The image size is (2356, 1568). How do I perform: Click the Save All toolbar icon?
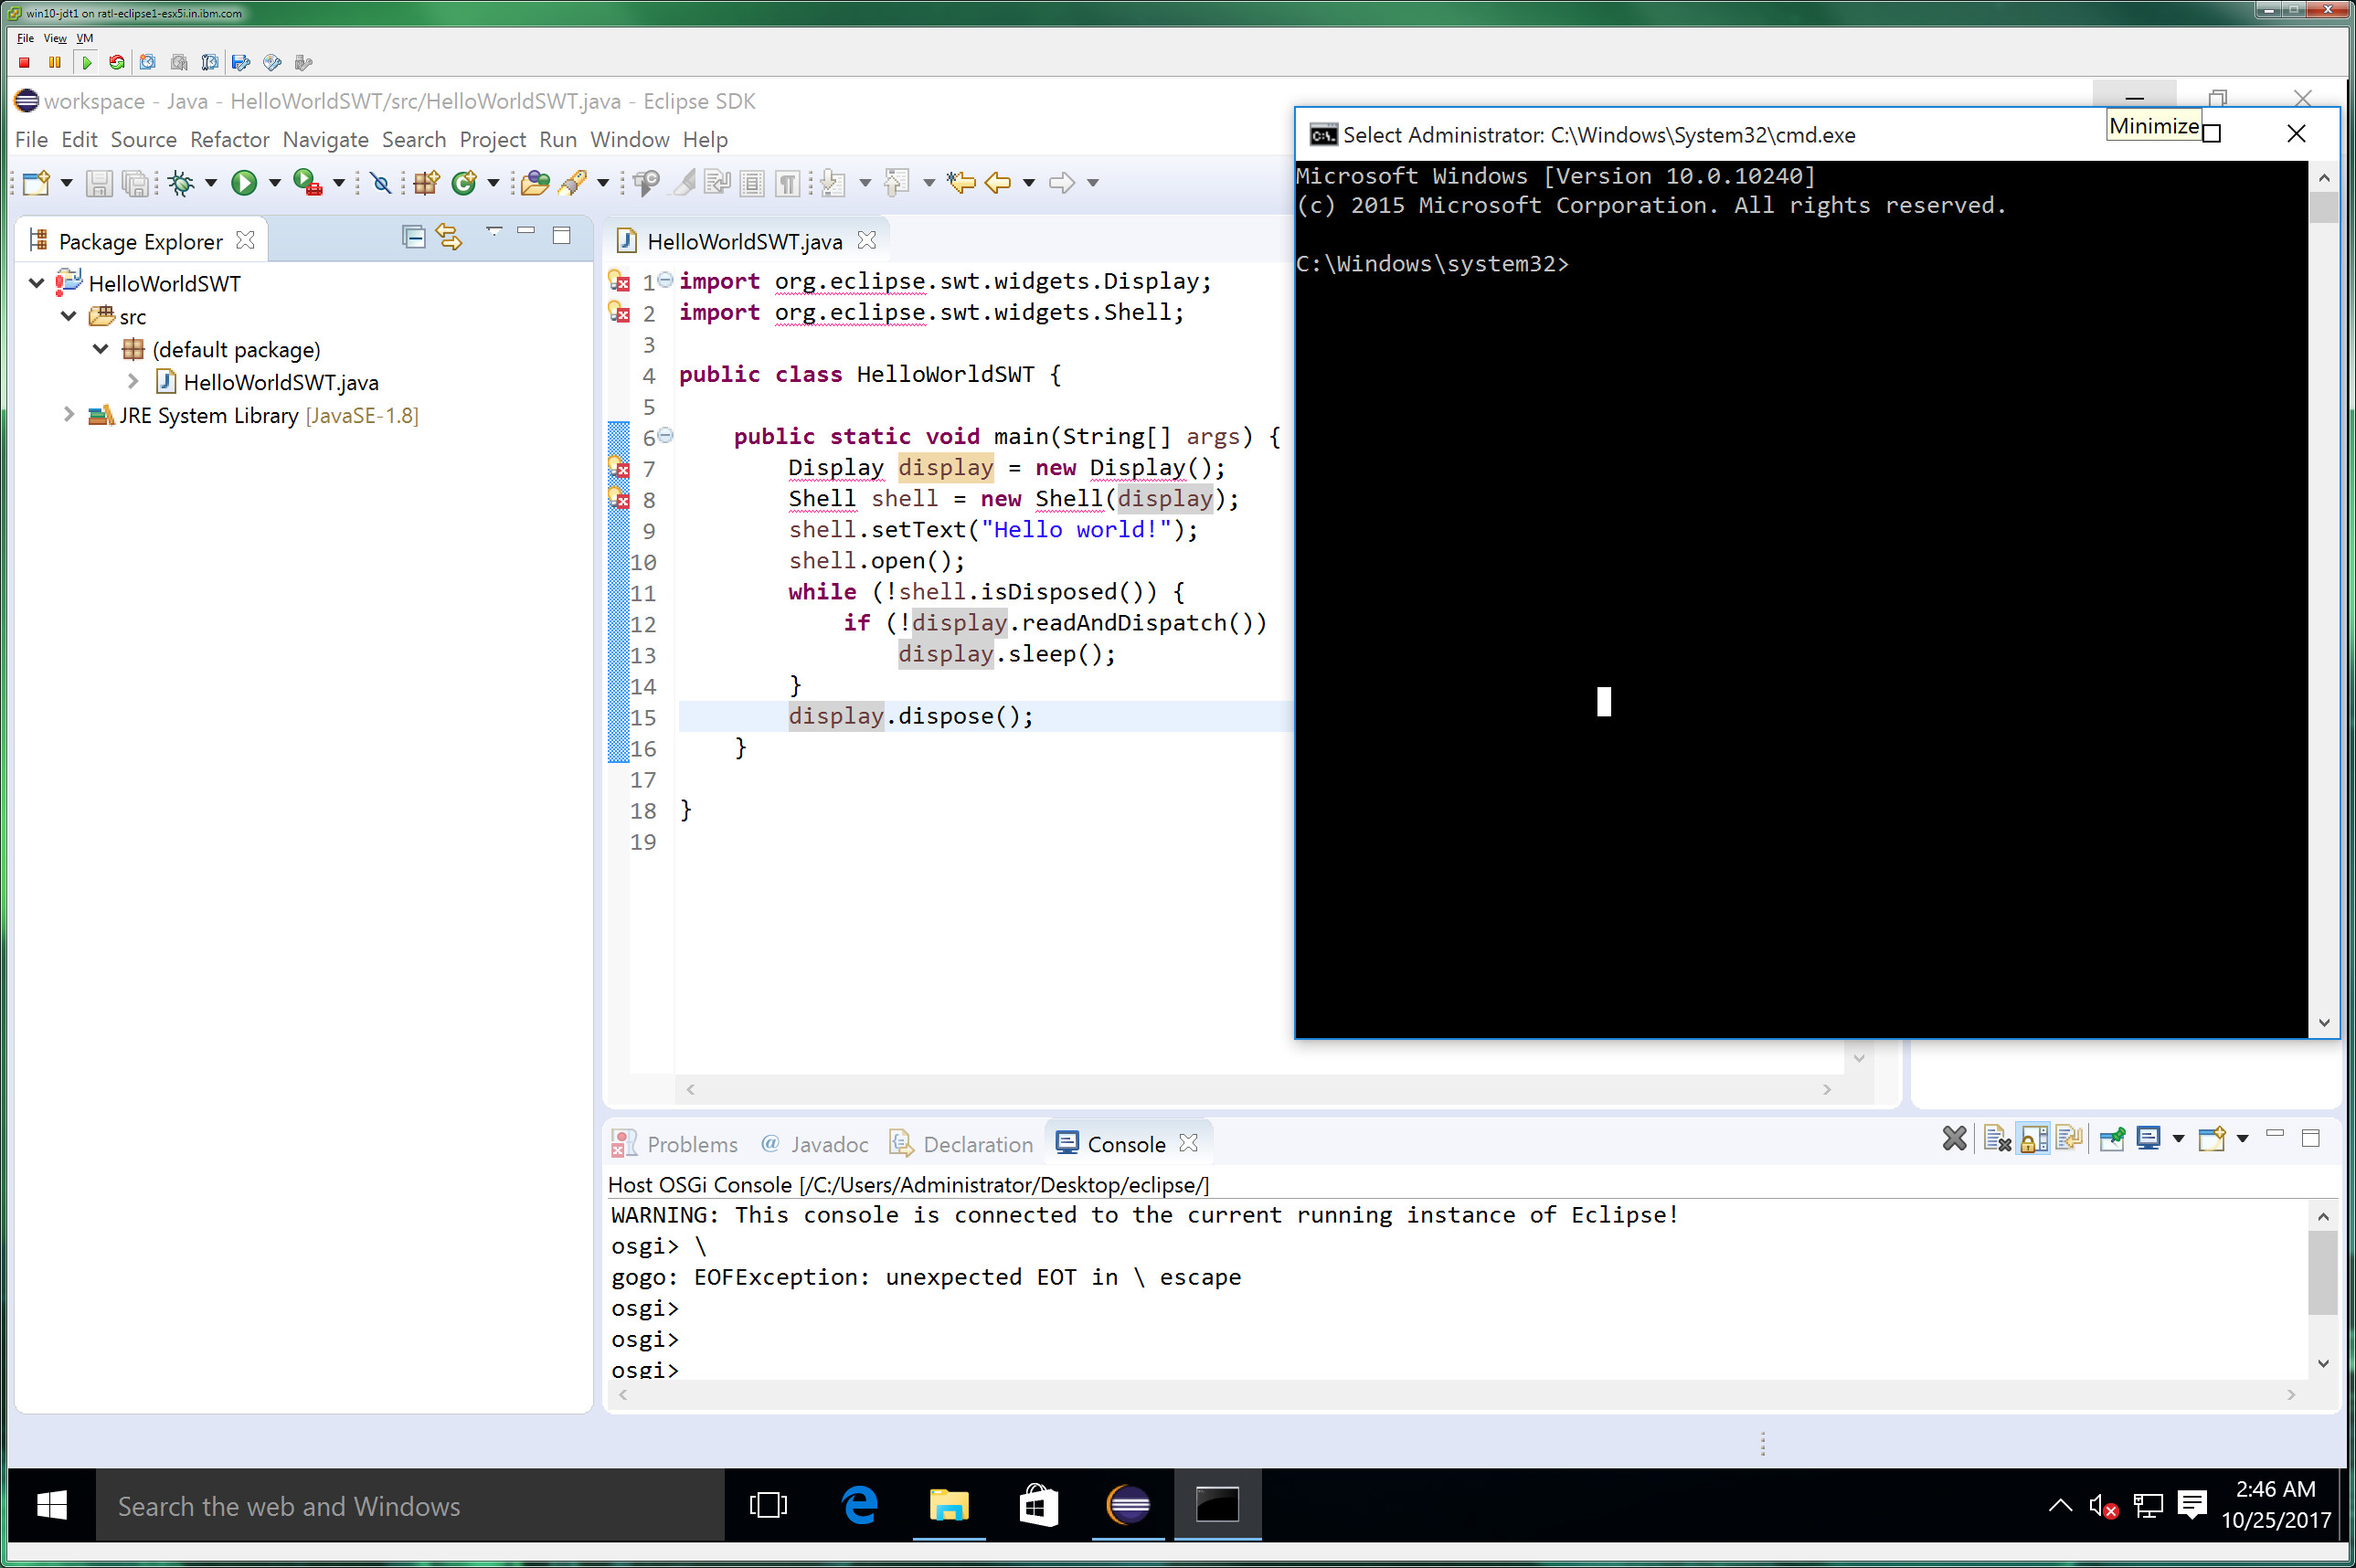point(134,183)
